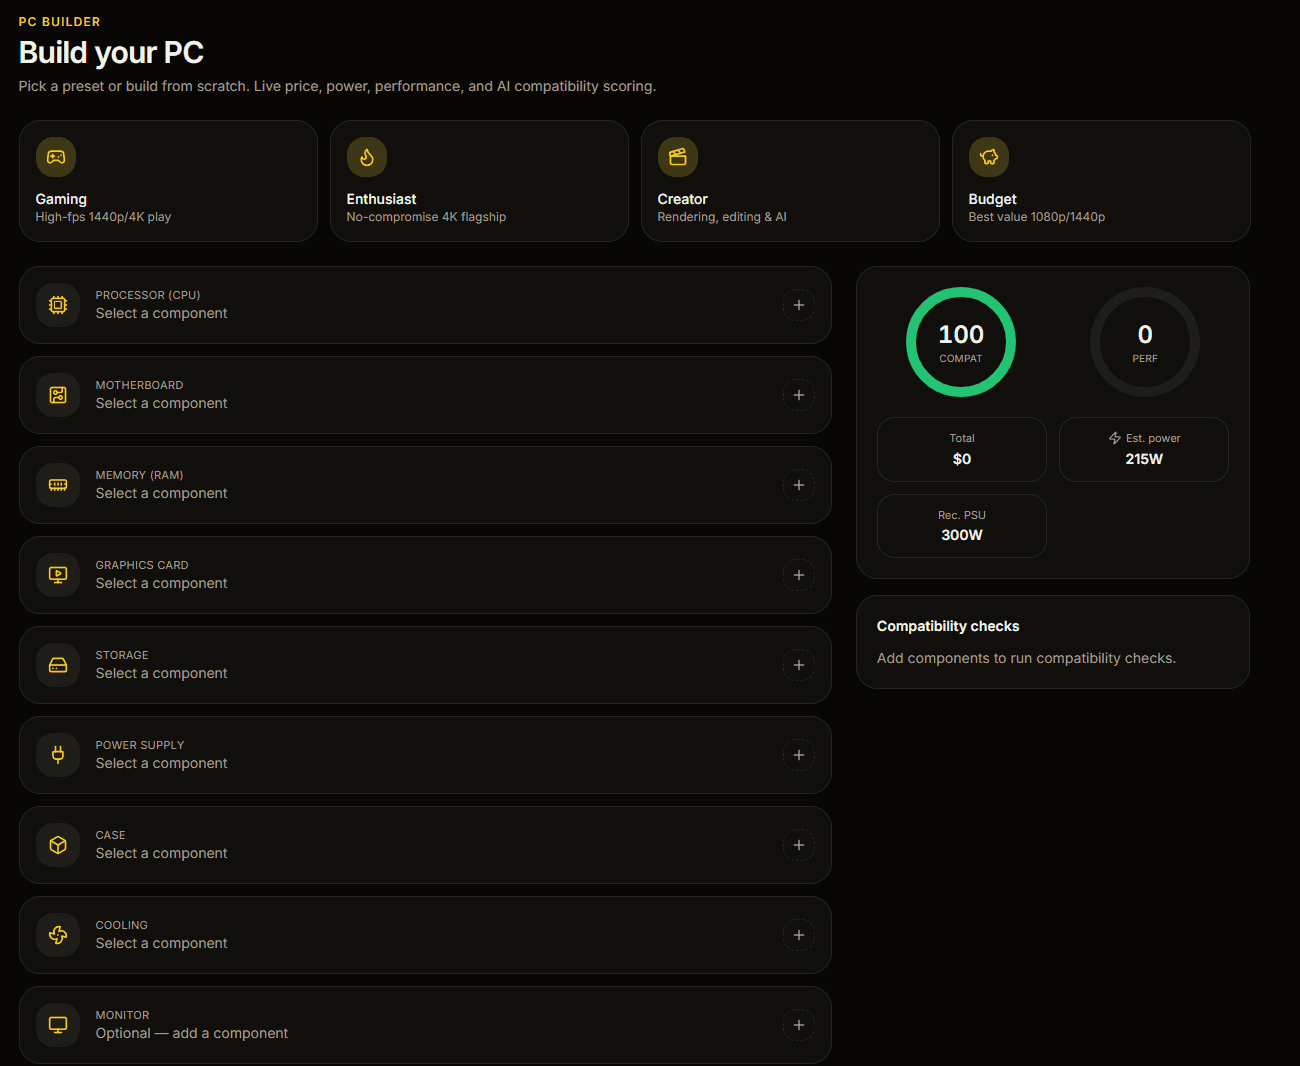
Task: Click the Graphics Card icon
Action: (x=58, y=575)
